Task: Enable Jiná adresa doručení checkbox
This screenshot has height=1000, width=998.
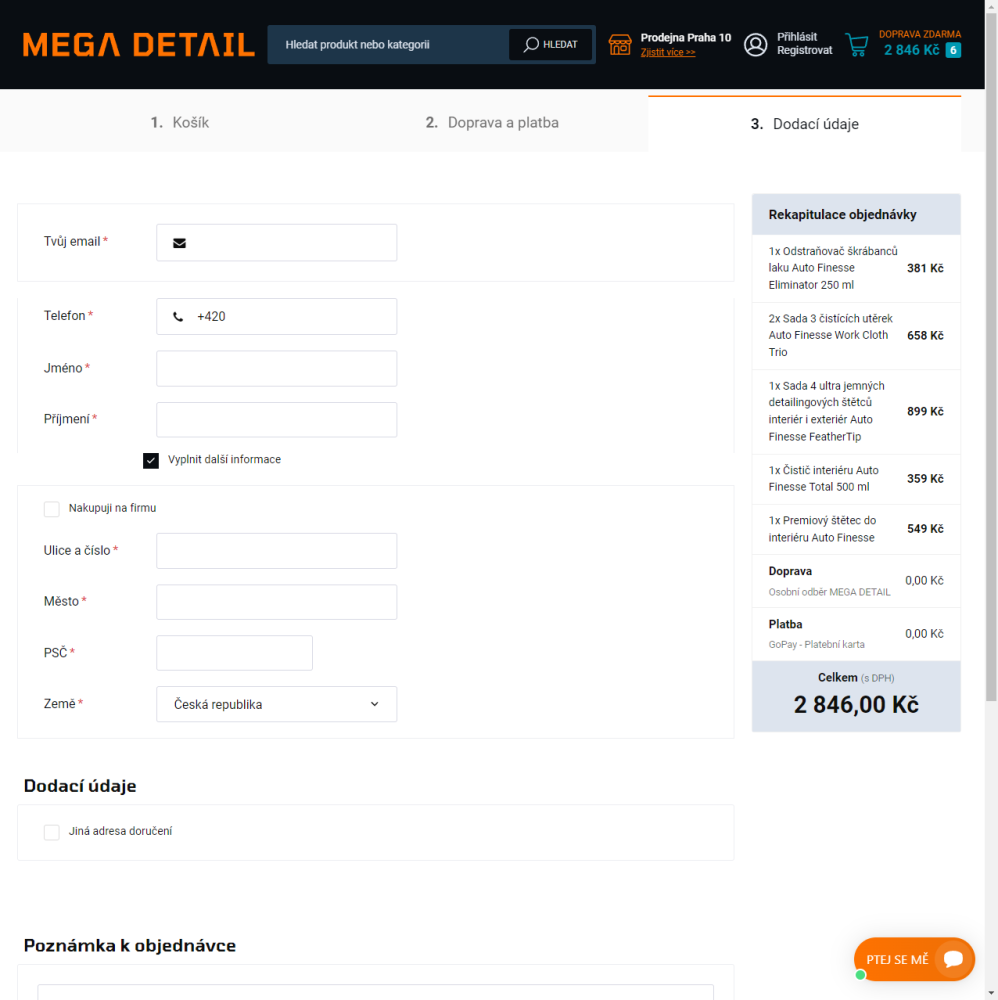Action: tap(52, 832)
